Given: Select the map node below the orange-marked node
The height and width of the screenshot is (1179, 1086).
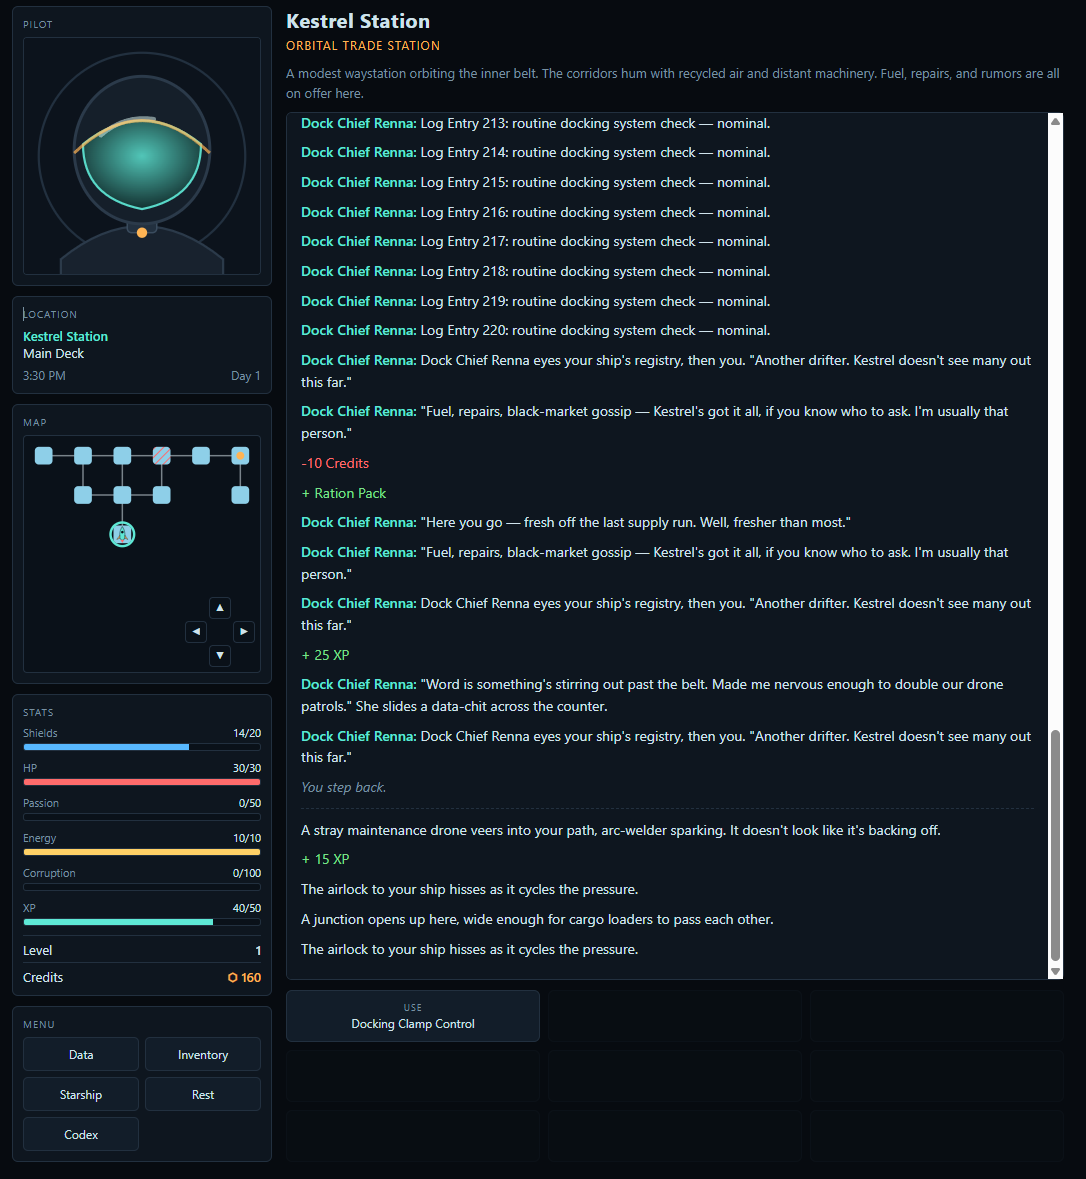Looking at the screenshot, I should (x=240, y=495).
